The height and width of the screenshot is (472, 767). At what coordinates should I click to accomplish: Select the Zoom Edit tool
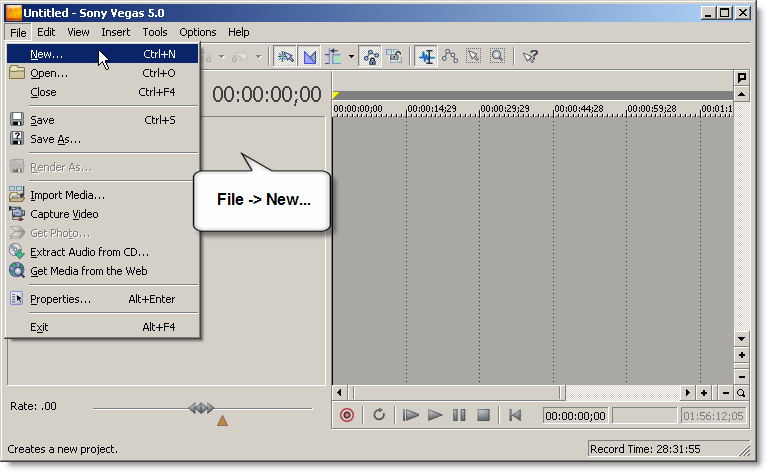point(497,57)
